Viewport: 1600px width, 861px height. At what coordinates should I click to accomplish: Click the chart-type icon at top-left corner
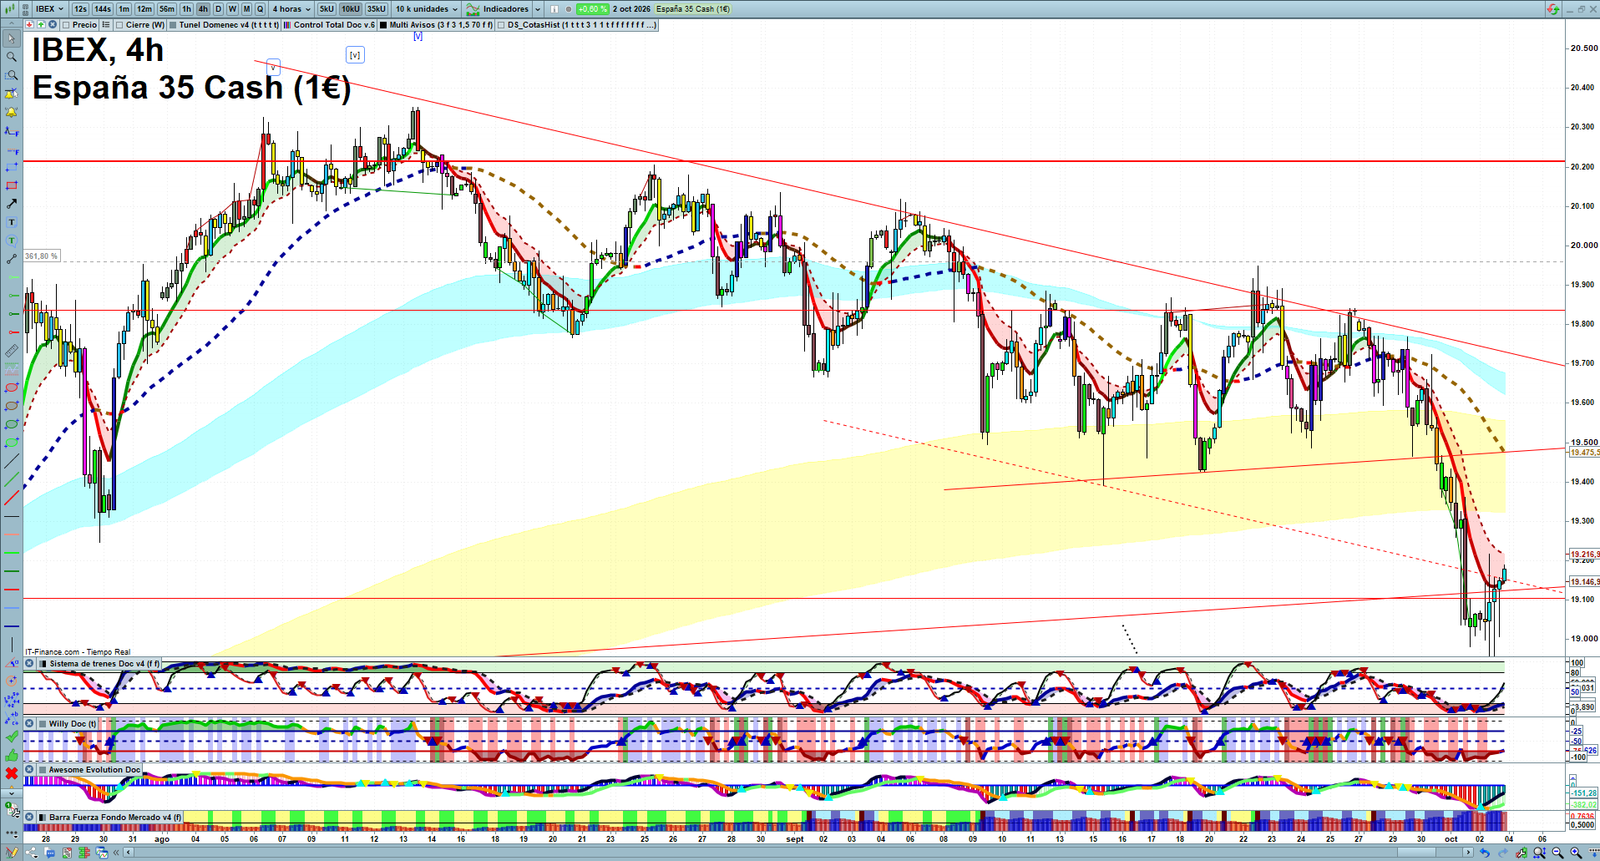point(10,9)
